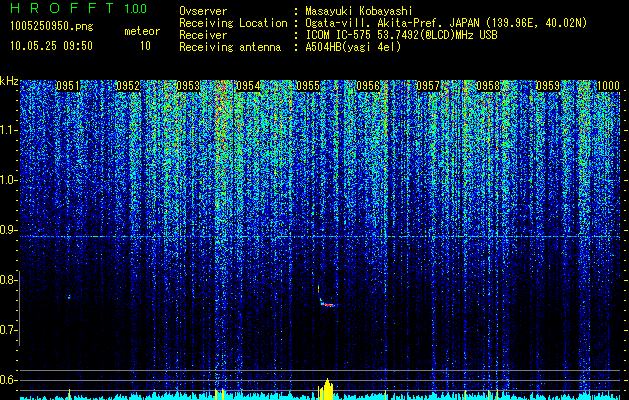The width and height of the screenshot is (629, 400).
Task: Click the curved meteor echo trace near 0955
Action: pyautogui.click(x=327, y=297)
